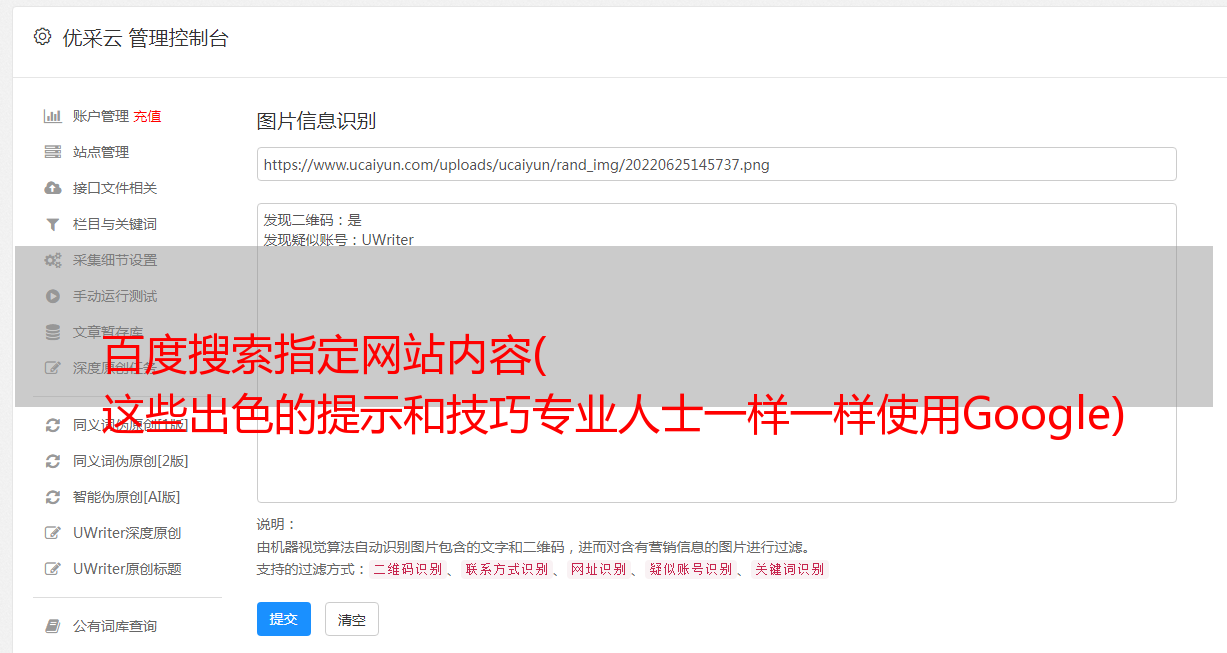Click the refresh icon for 智能伪原创[AI版]
This screenshot has height=653, width=1227.
point(53,497)
